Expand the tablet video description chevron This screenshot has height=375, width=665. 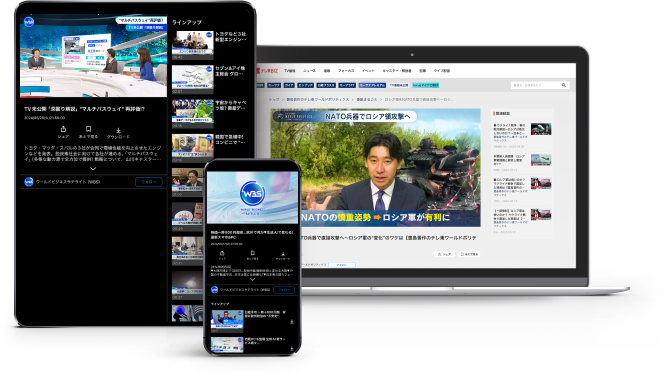(93, 169)
